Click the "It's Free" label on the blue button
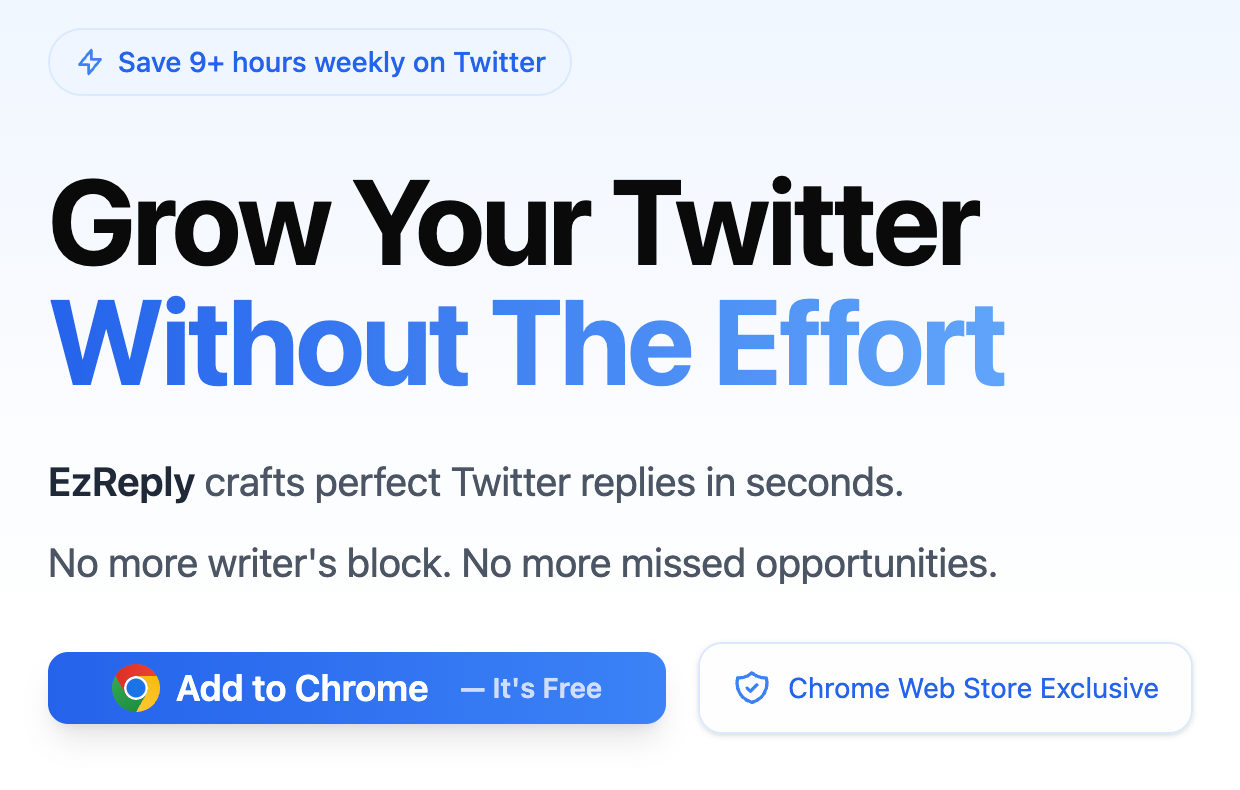 pos(531,688)
